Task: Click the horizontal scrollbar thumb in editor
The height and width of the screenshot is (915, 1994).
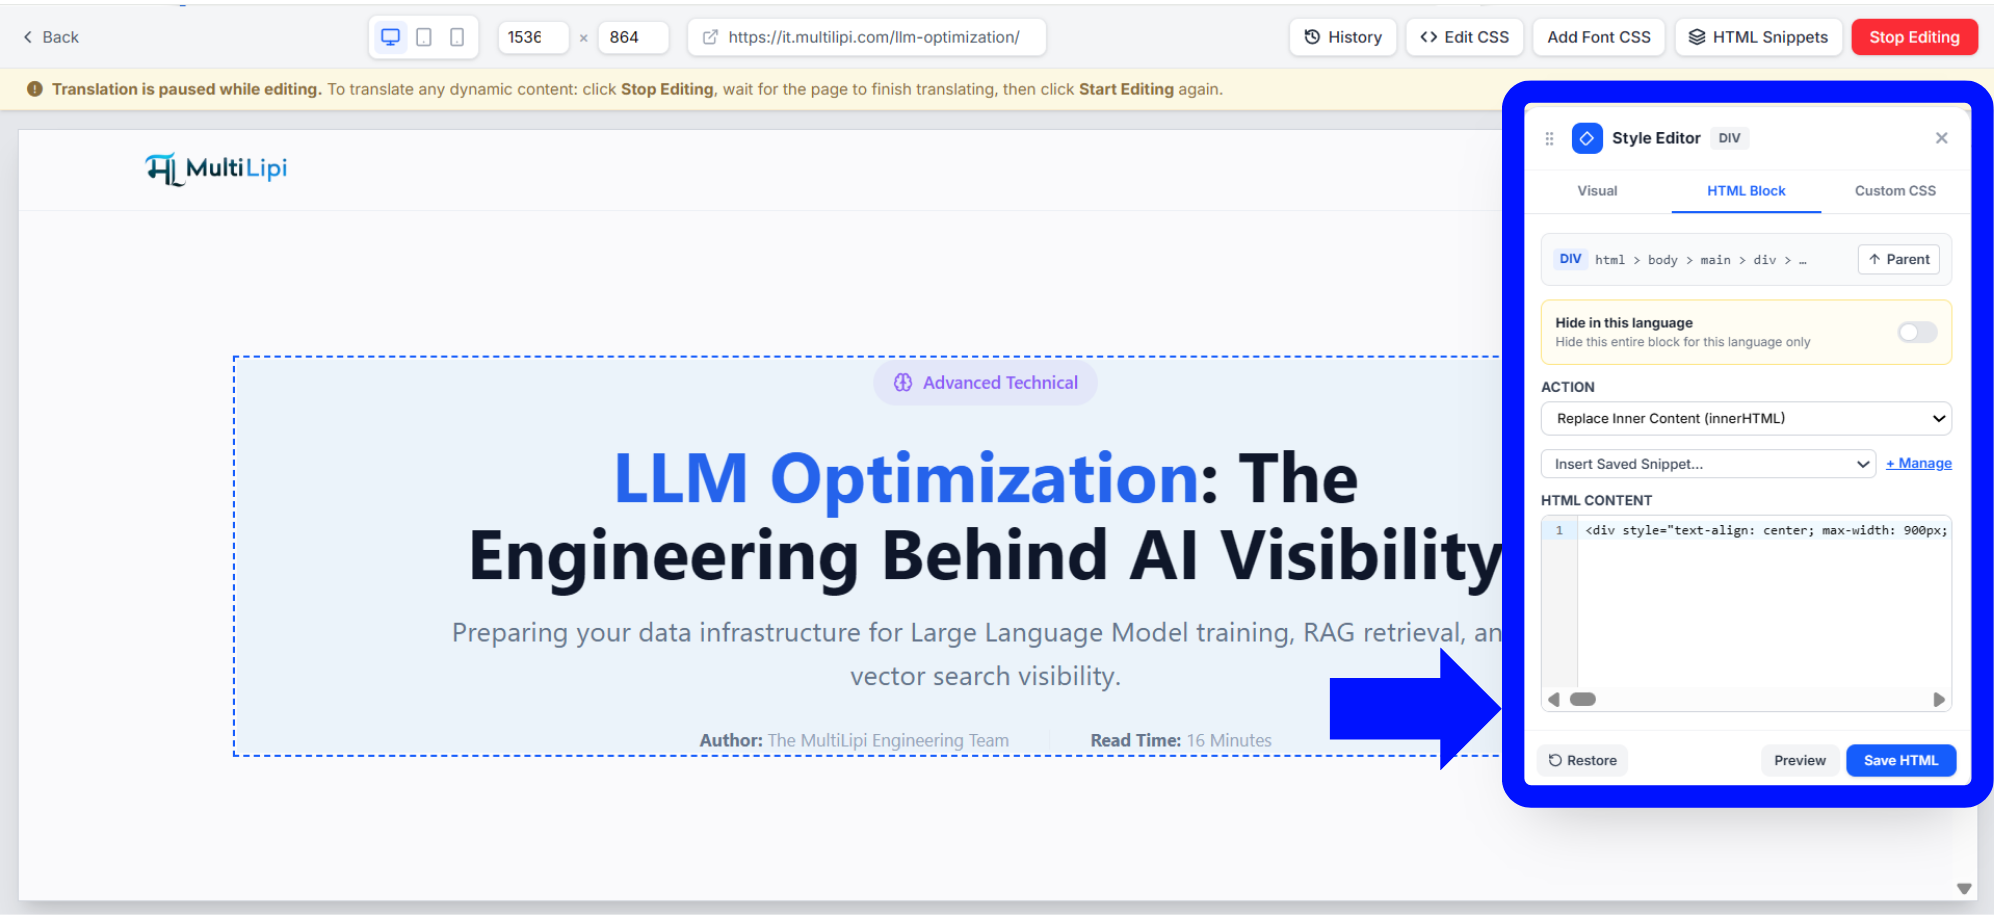Action: (x=1583, y=700)
